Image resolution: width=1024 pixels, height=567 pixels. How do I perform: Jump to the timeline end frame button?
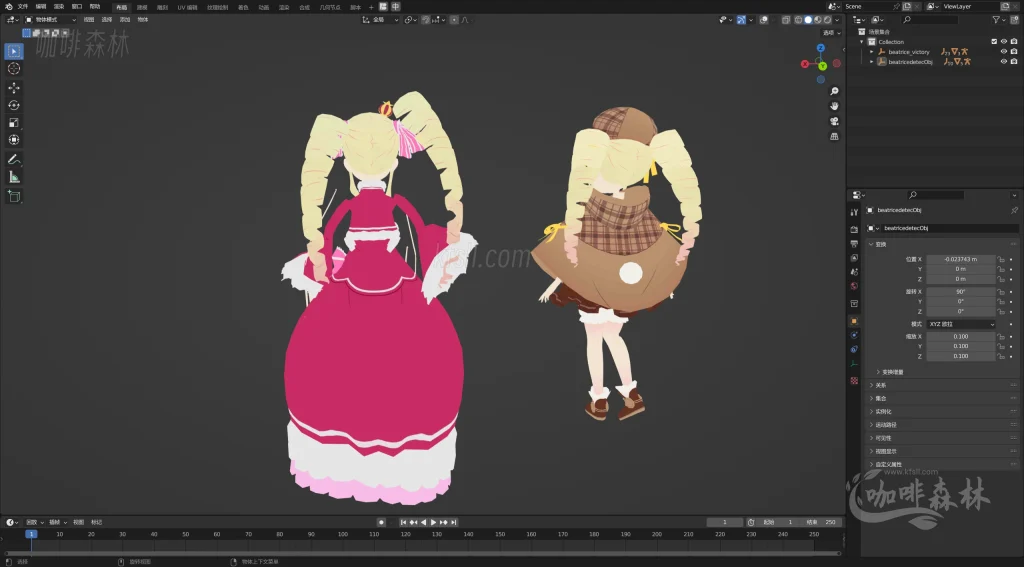(x=453, y=523)
